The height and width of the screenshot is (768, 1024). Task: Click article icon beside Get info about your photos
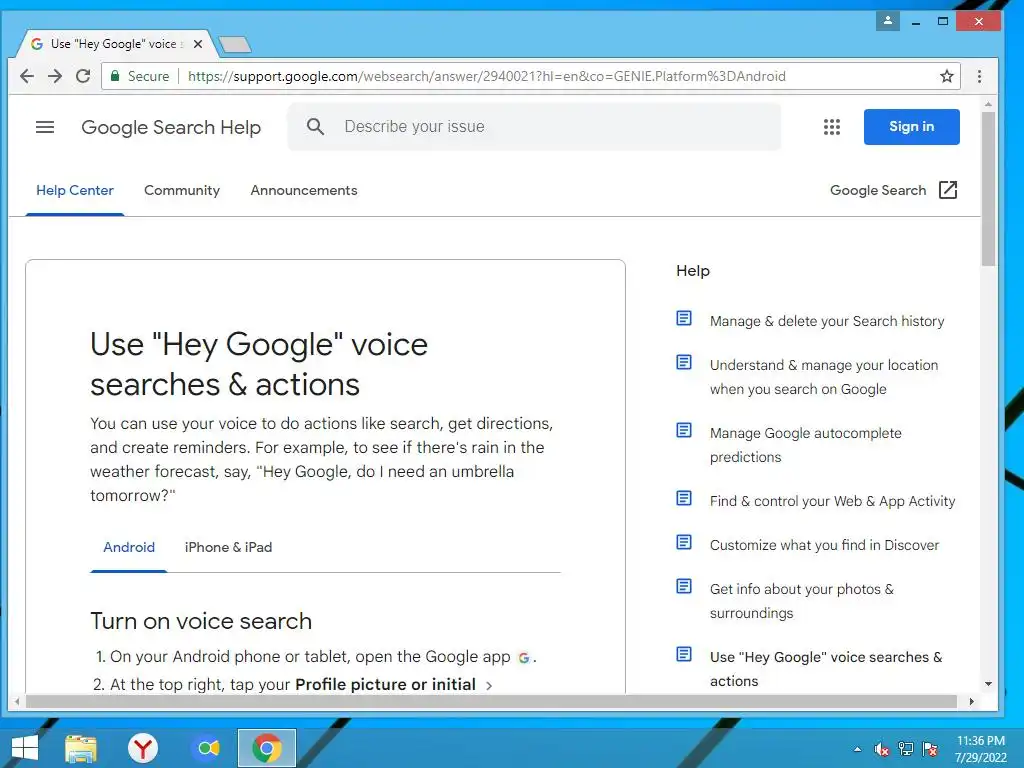click(684, 586)
